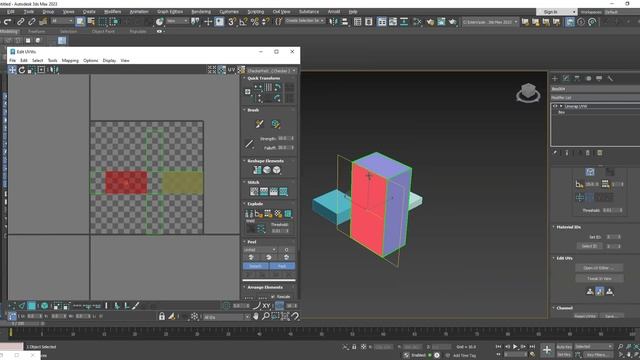Toggle Polygon sub-object mode in Edit UVWs
640x360 pixels.
pos(31,306)
